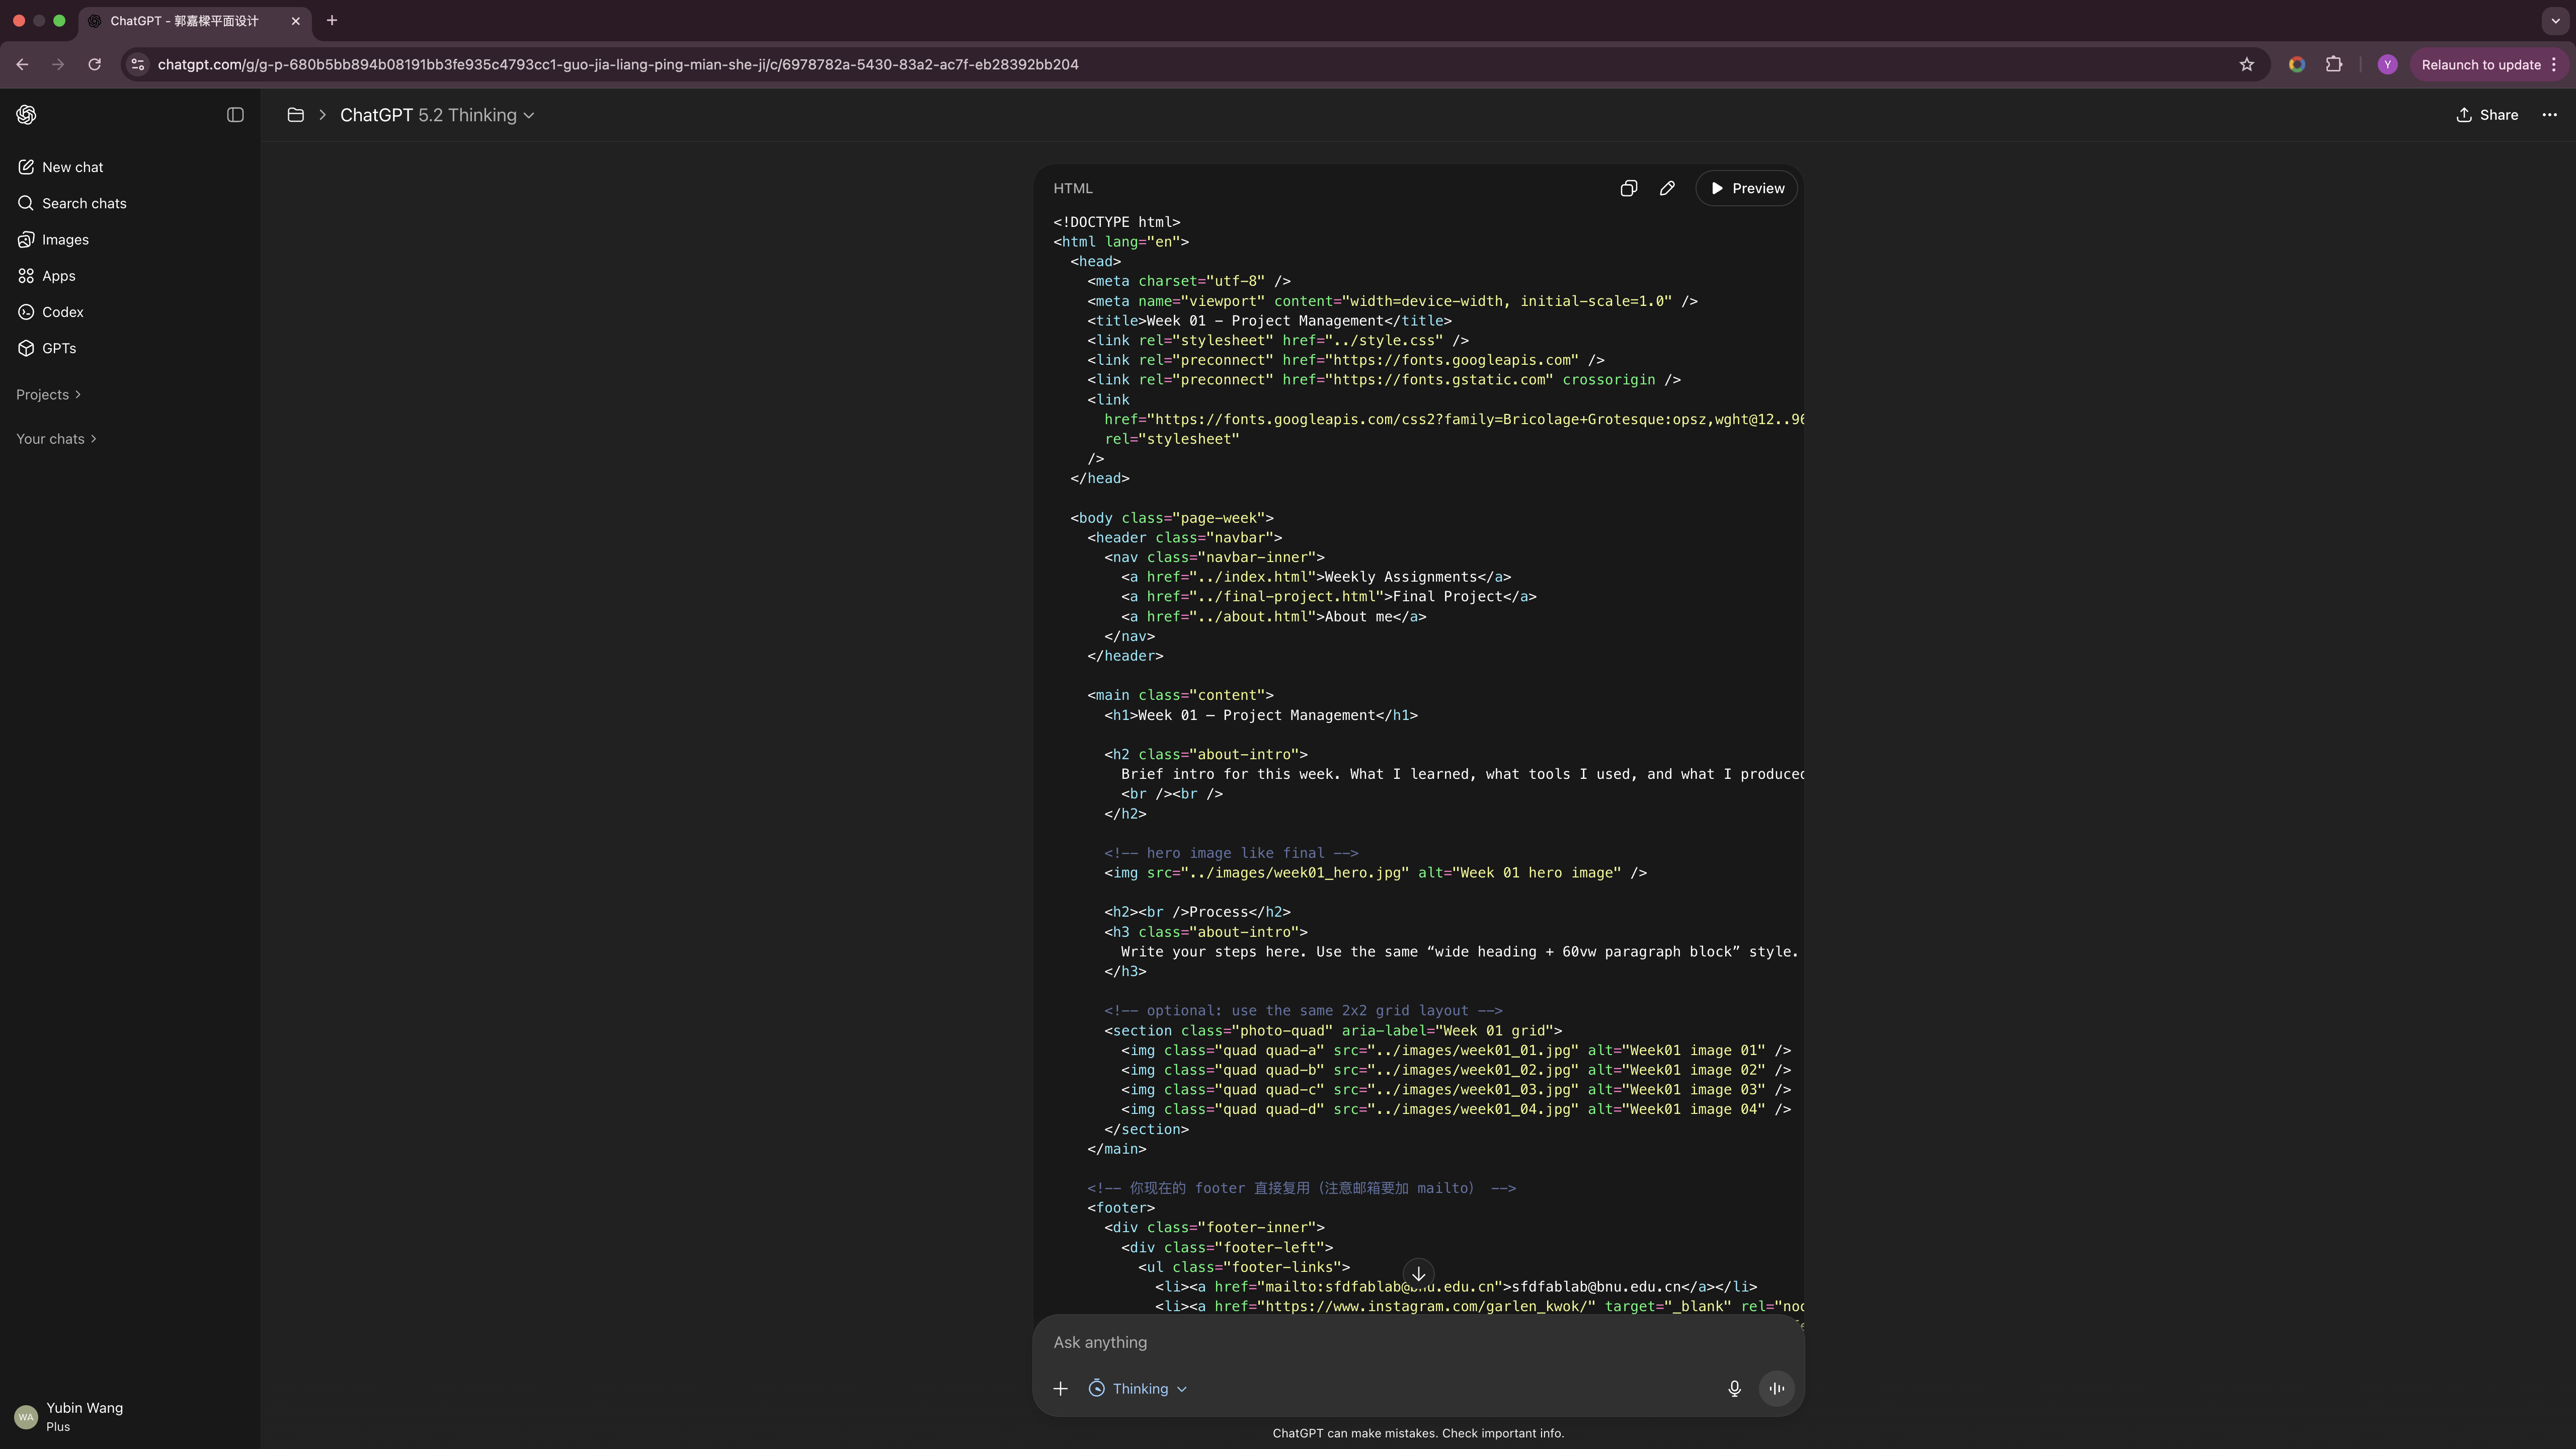This screenshot has height=1449, width=2576.
Task: Open Codex from the sidebar
Action: (x=63, y=311)
